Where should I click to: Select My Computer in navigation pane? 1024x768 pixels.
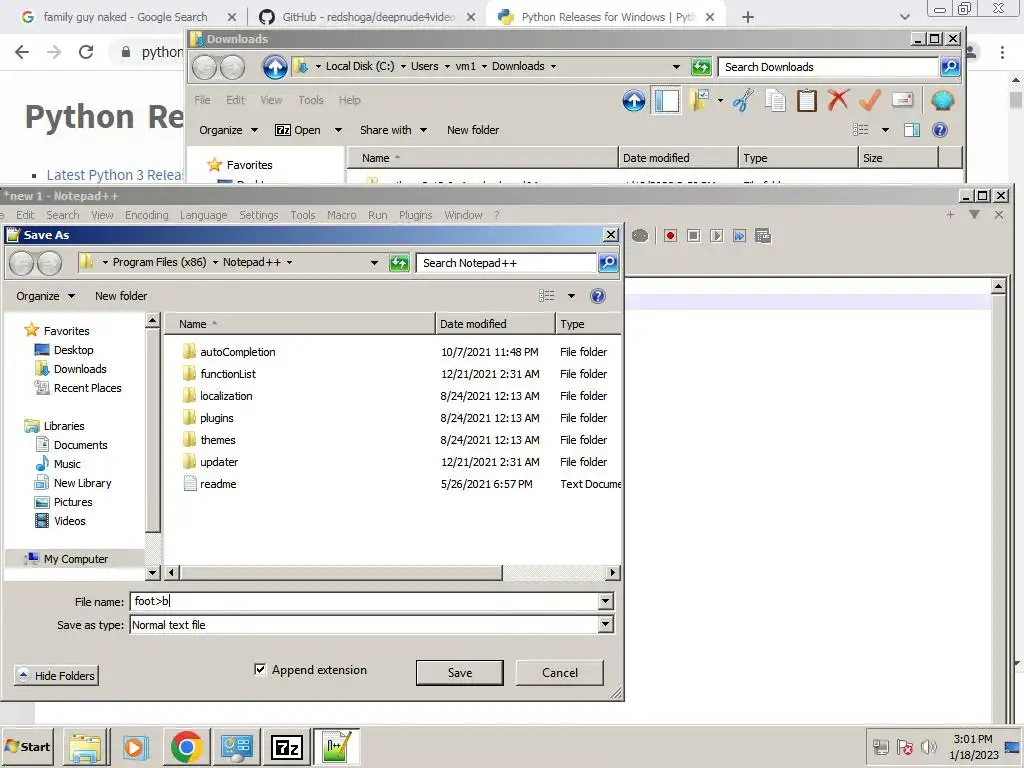point(76,559)
